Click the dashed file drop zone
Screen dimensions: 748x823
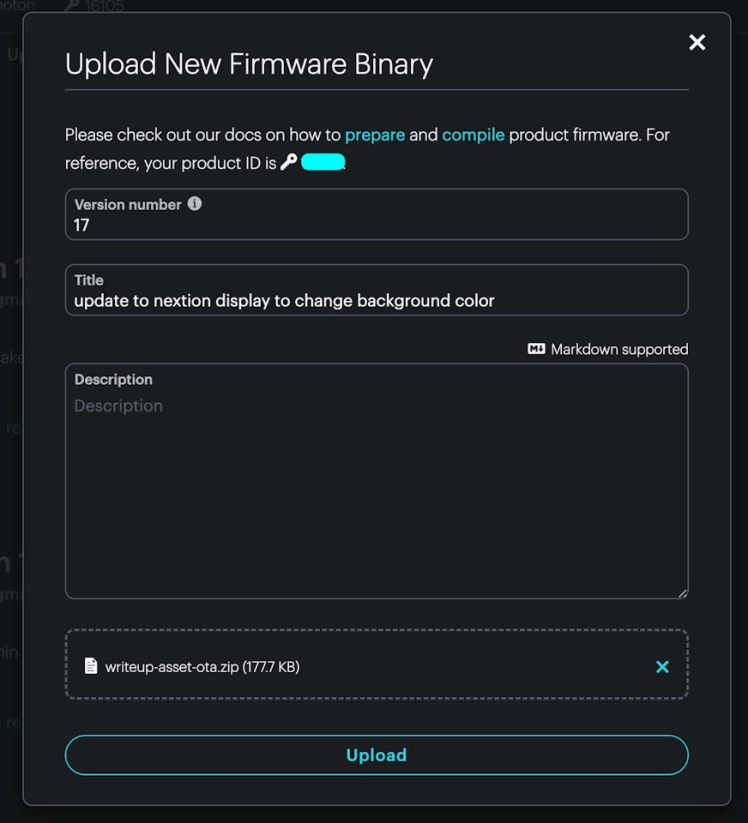tap(376, 664)
